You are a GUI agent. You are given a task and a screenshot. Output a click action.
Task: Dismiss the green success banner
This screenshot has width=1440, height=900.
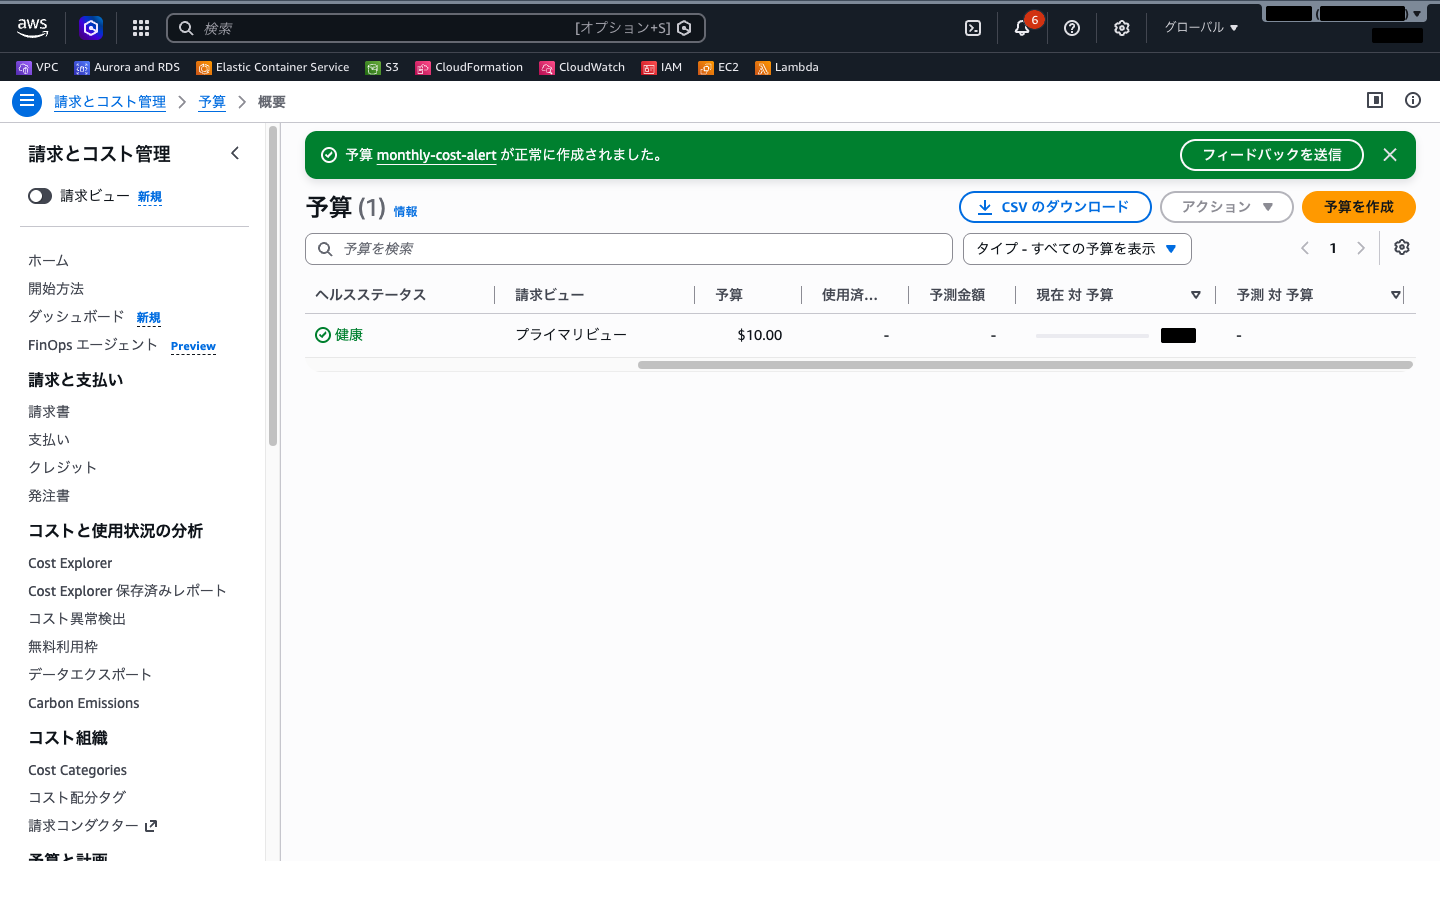pos(1390,155)
